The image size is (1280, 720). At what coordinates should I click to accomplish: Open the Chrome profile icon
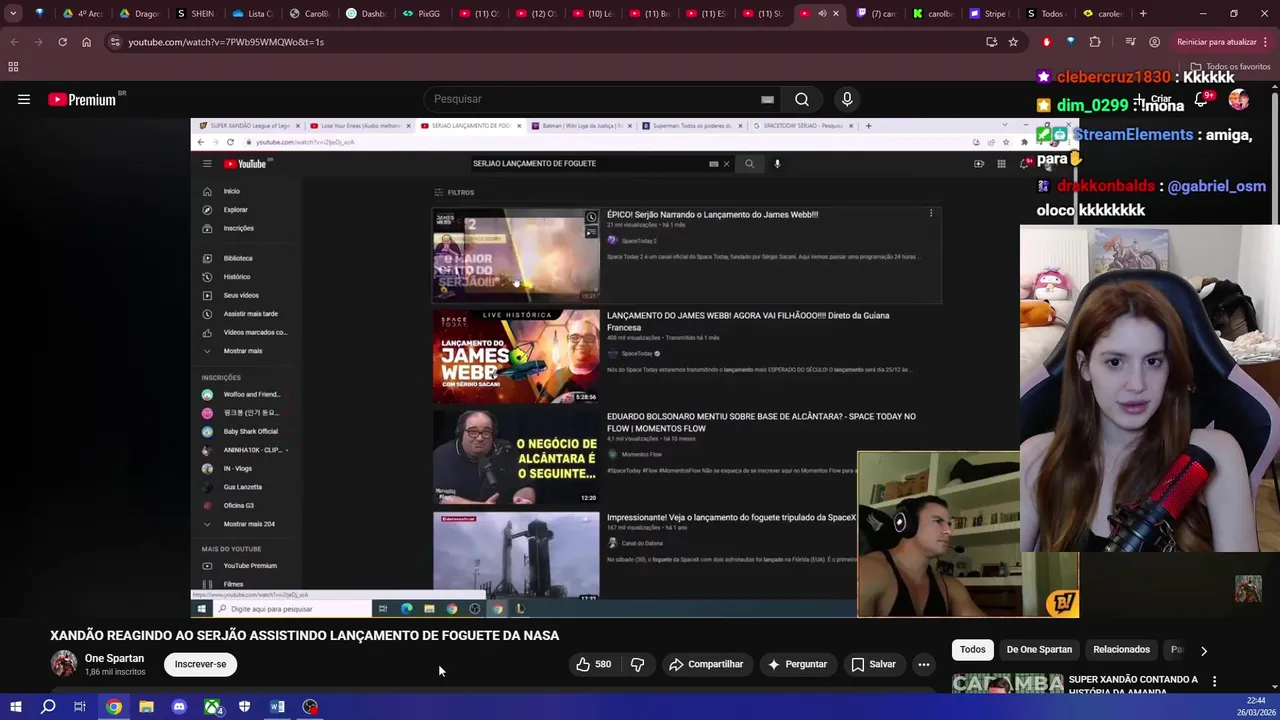[1154, 42]
